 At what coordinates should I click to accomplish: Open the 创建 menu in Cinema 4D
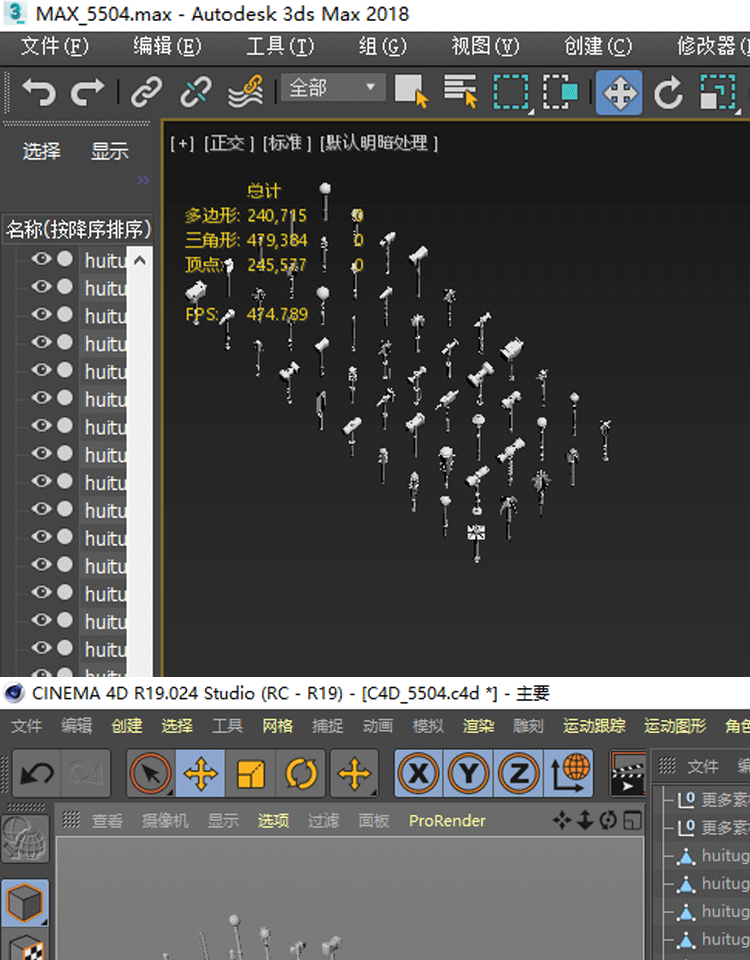tap(127, 726)
